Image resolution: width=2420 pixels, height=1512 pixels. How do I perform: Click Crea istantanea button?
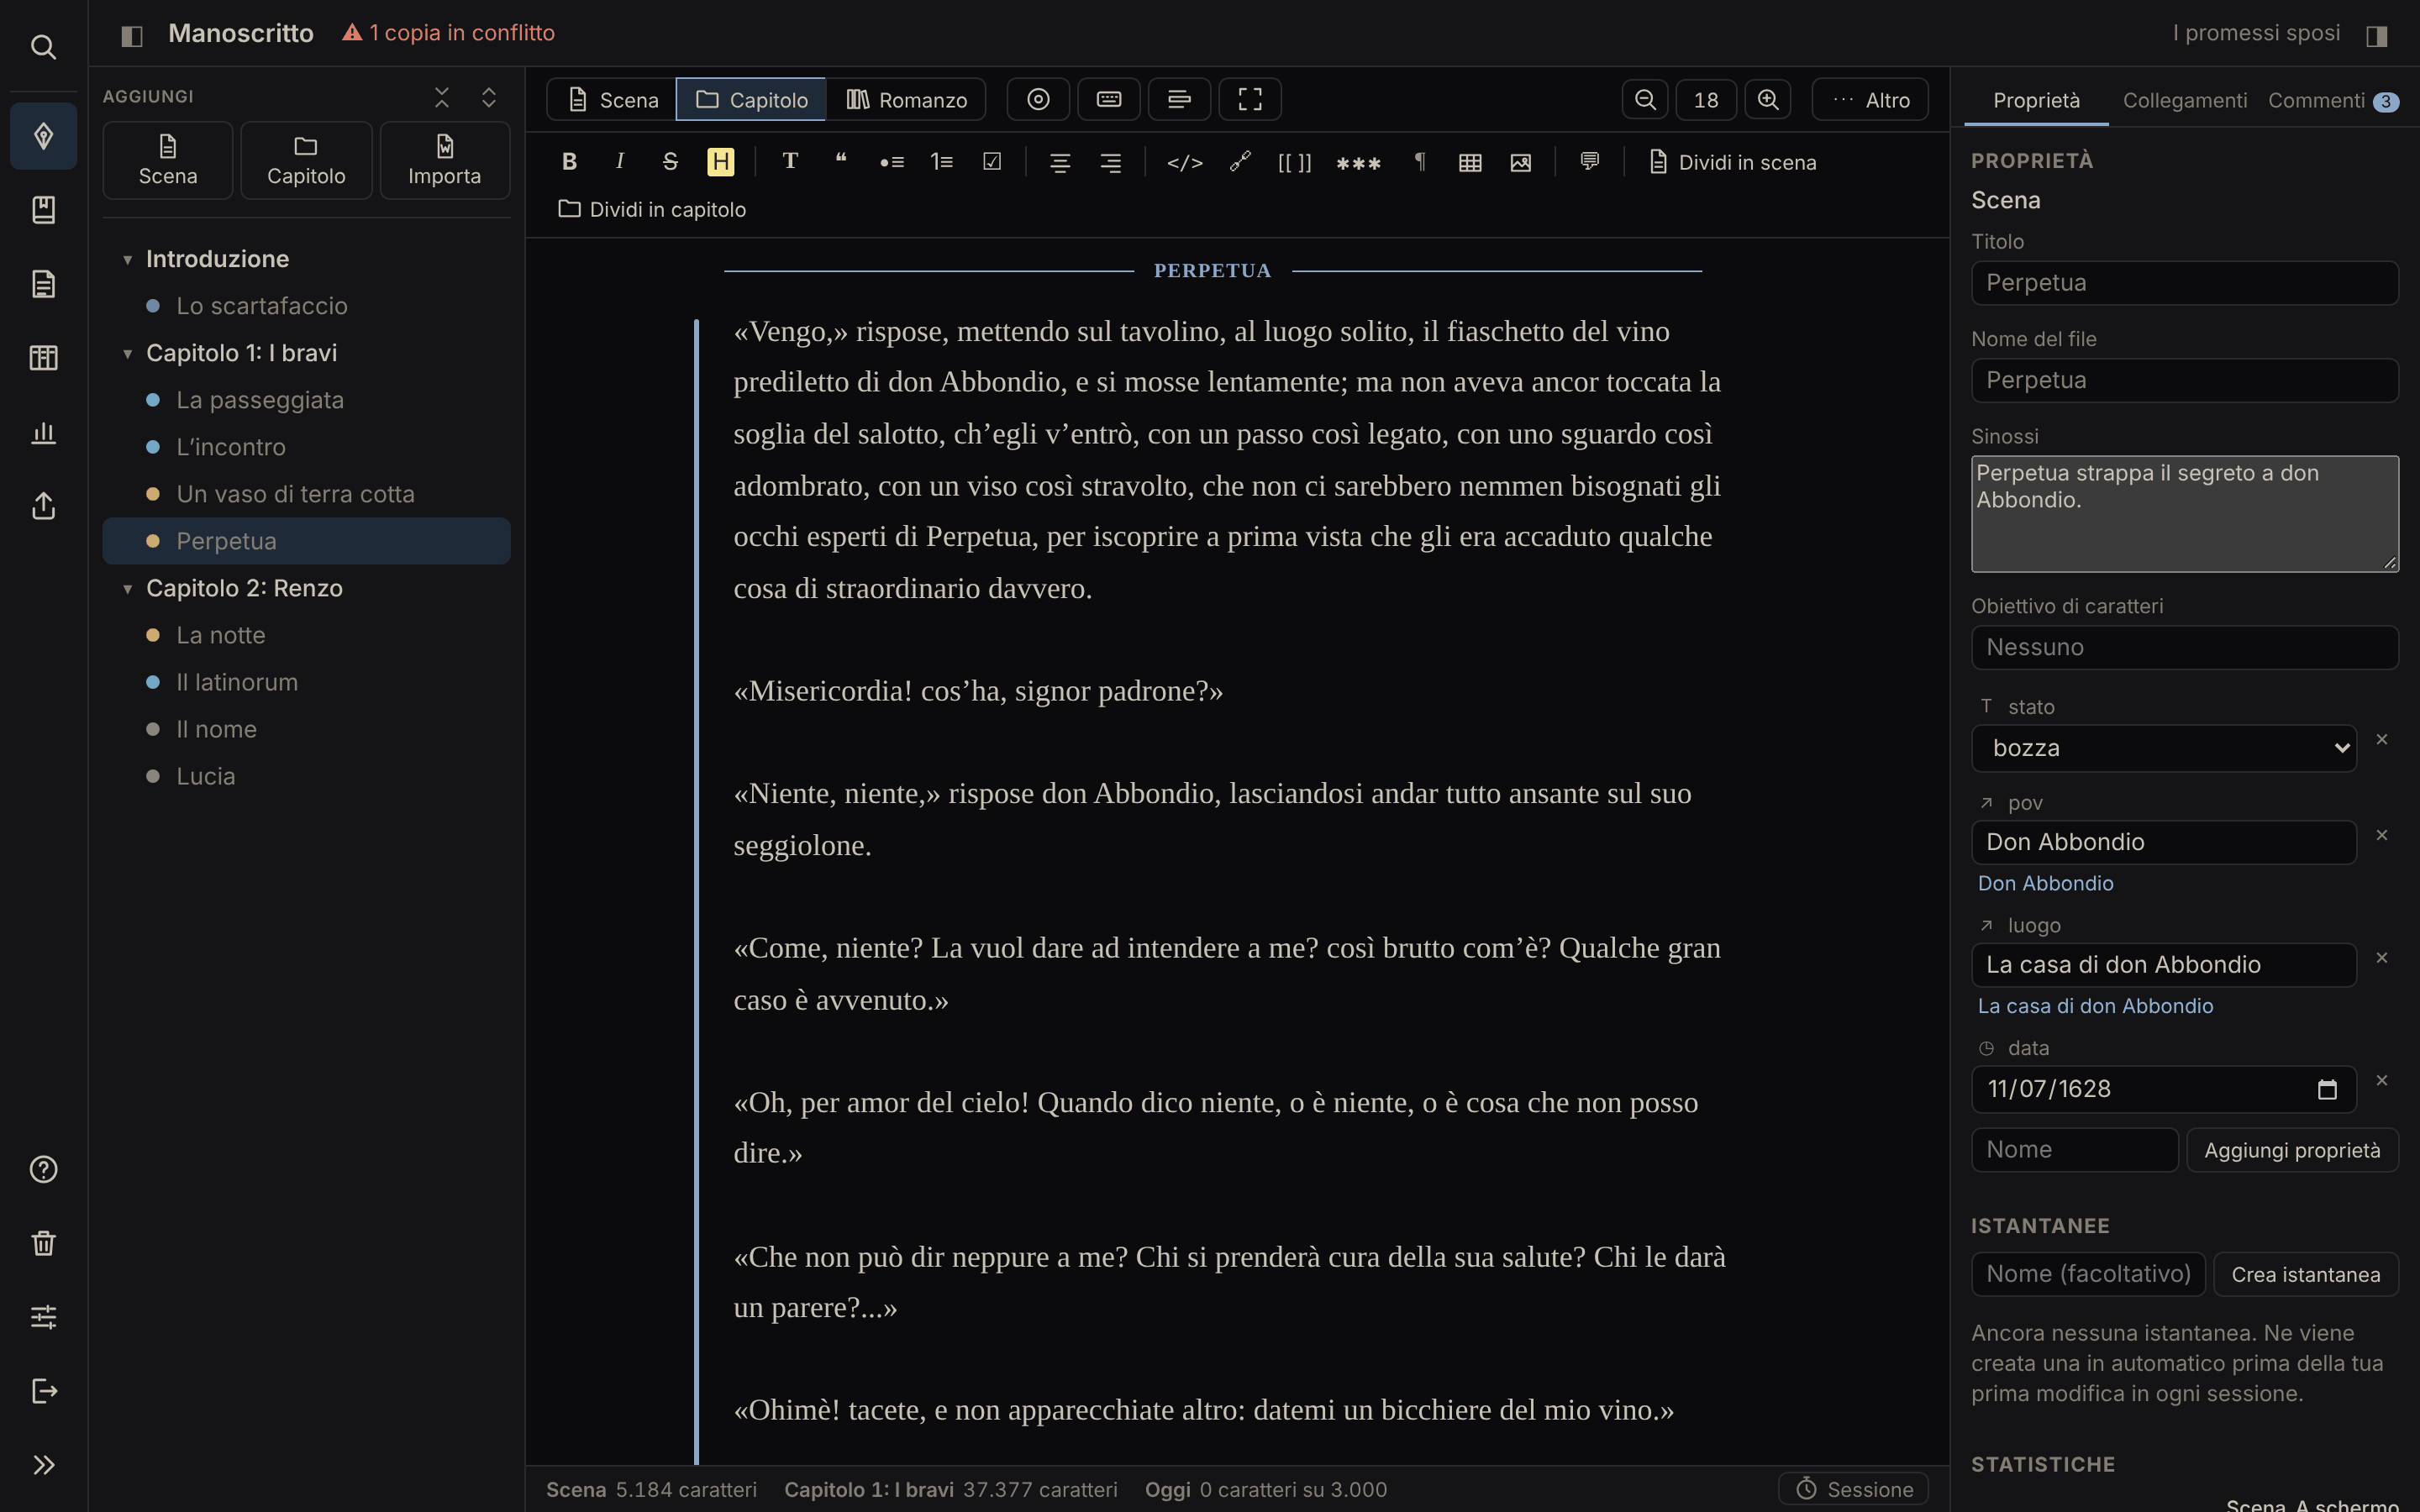point(2305,1274)
